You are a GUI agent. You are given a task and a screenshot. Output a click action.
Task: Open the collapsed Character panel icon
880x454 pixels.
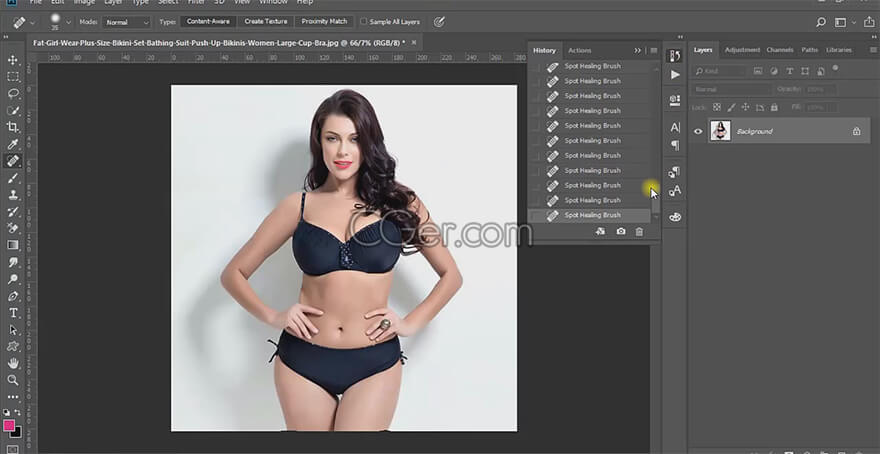point(675,127)
